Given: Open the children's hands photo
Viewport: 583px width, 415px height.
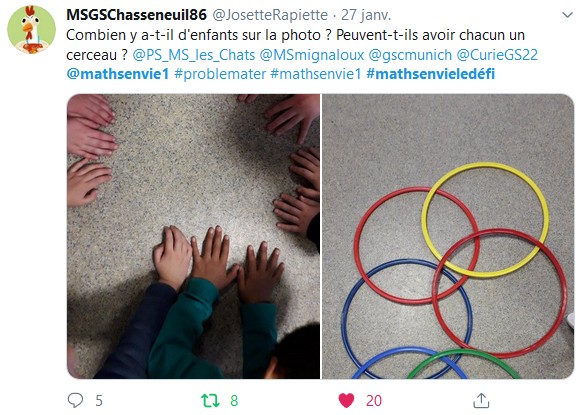Looking at the screenshot, I should point(193,237).
